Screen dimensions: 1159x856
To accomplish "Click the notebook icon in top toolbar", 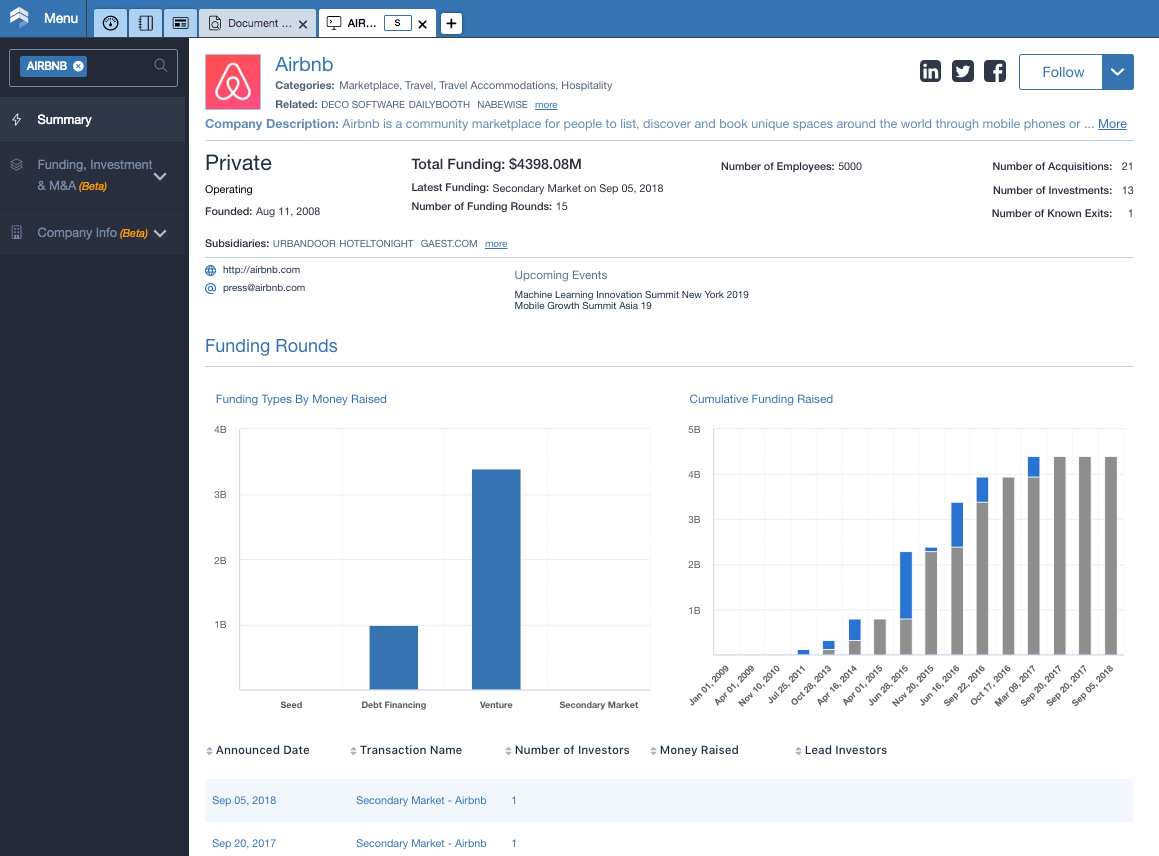I will pos(146,23).
